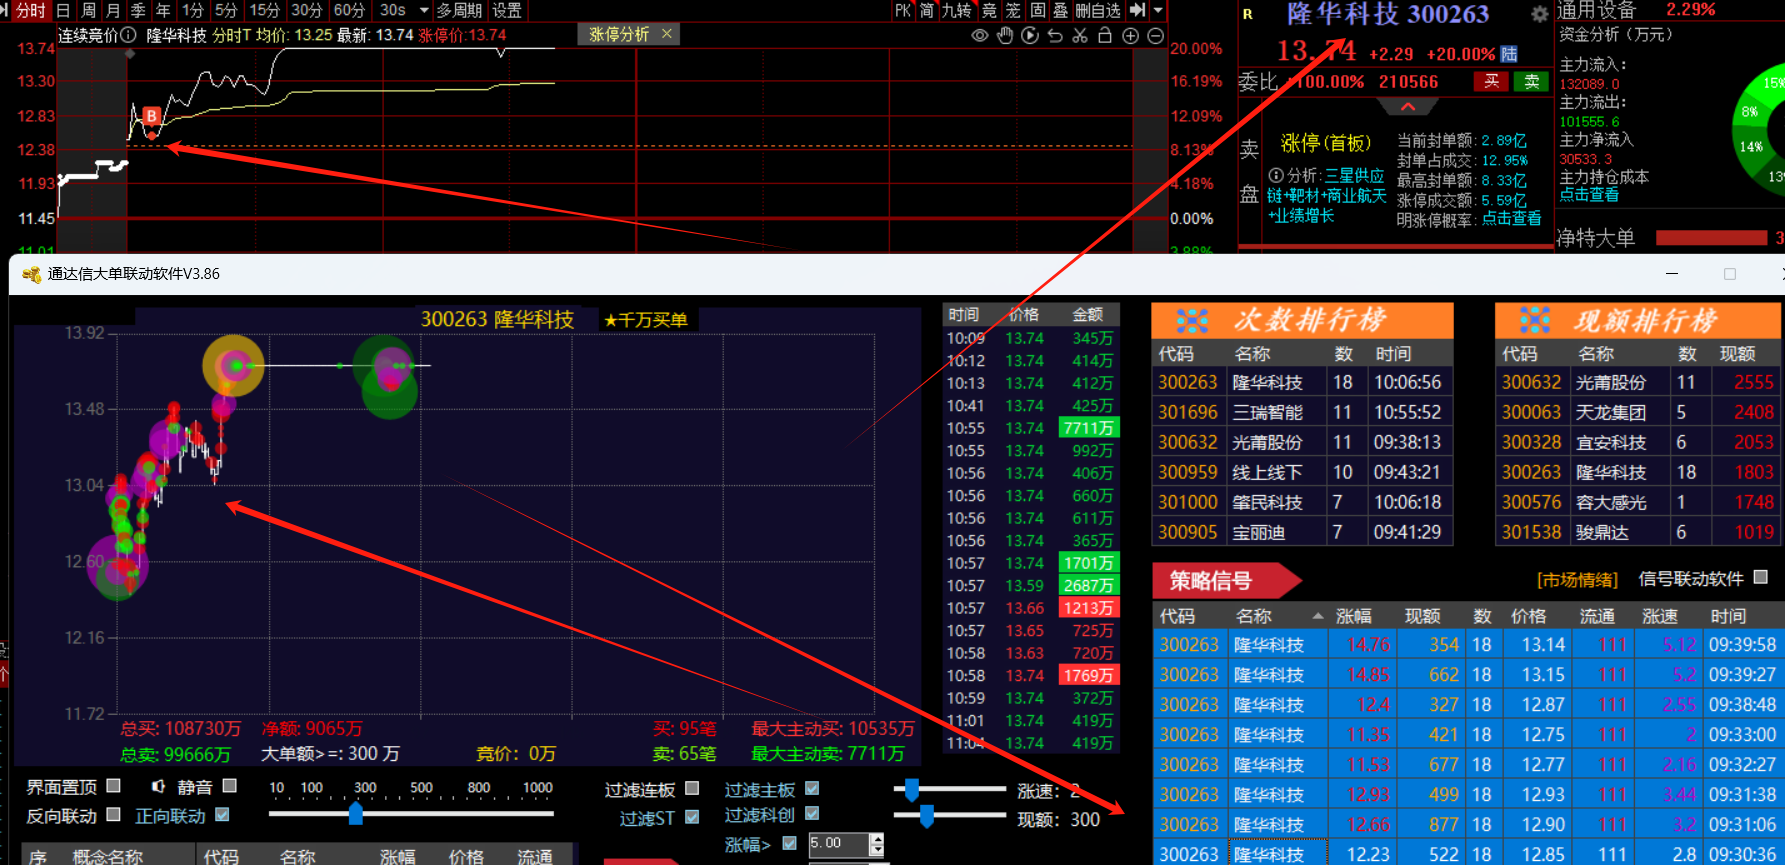This screenshot has height=865, width=1785.
Task: Toggle the 过滤科创 checkbox
Action: tap(812, 814)
